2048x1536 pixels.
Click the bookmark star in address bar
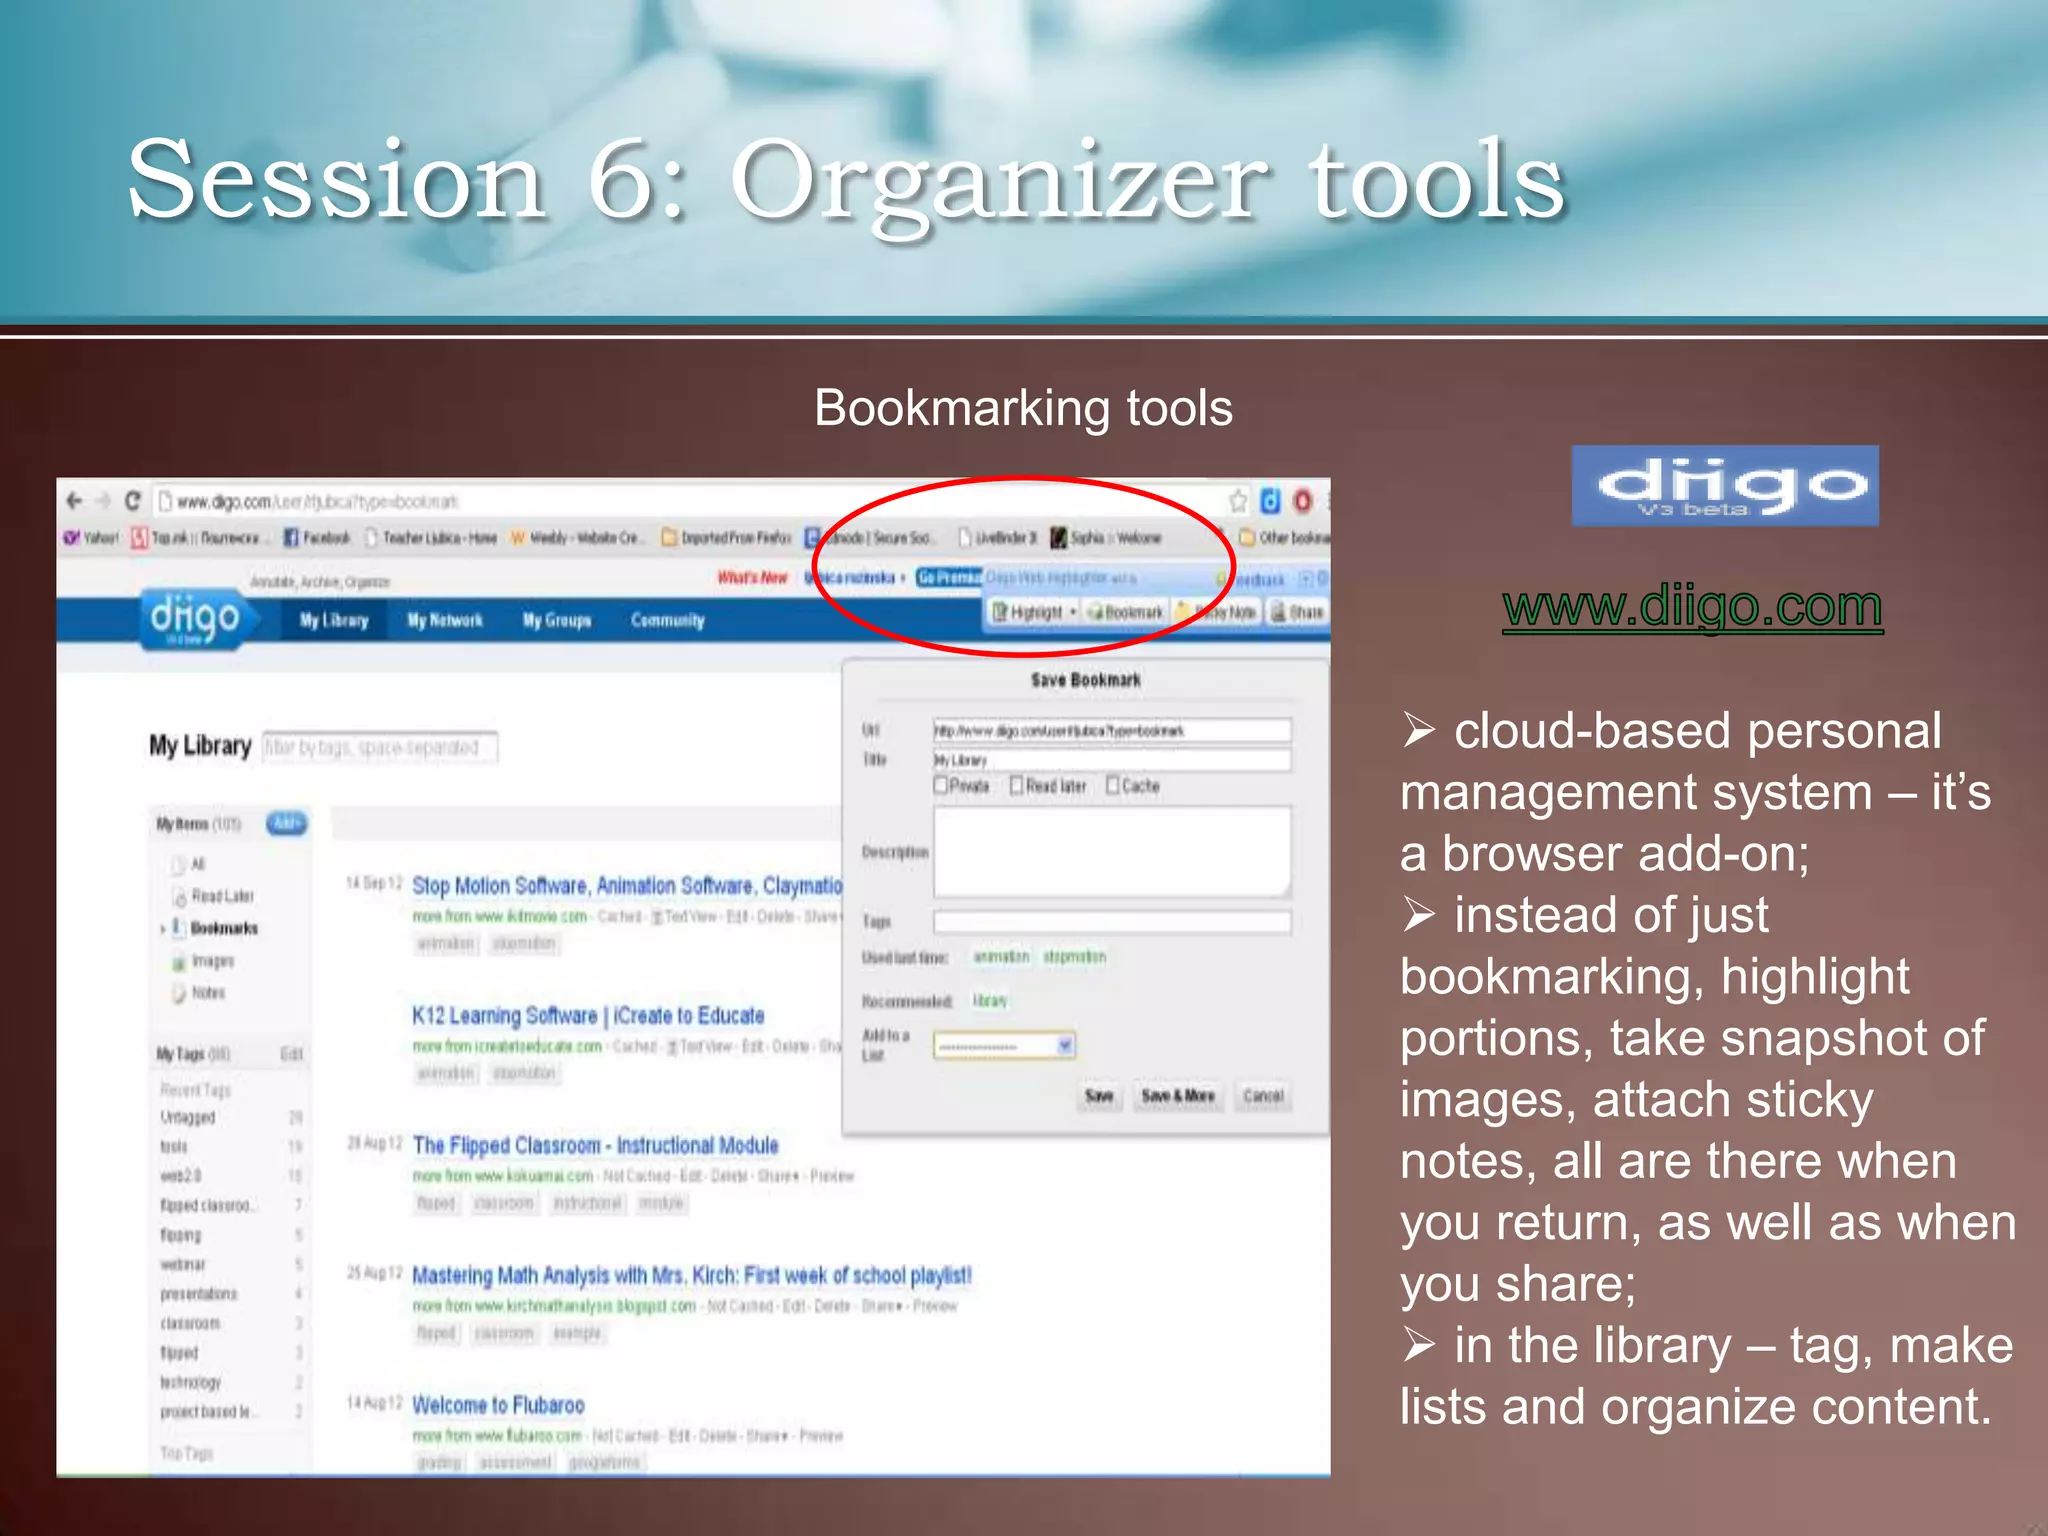pos(1238,500)
